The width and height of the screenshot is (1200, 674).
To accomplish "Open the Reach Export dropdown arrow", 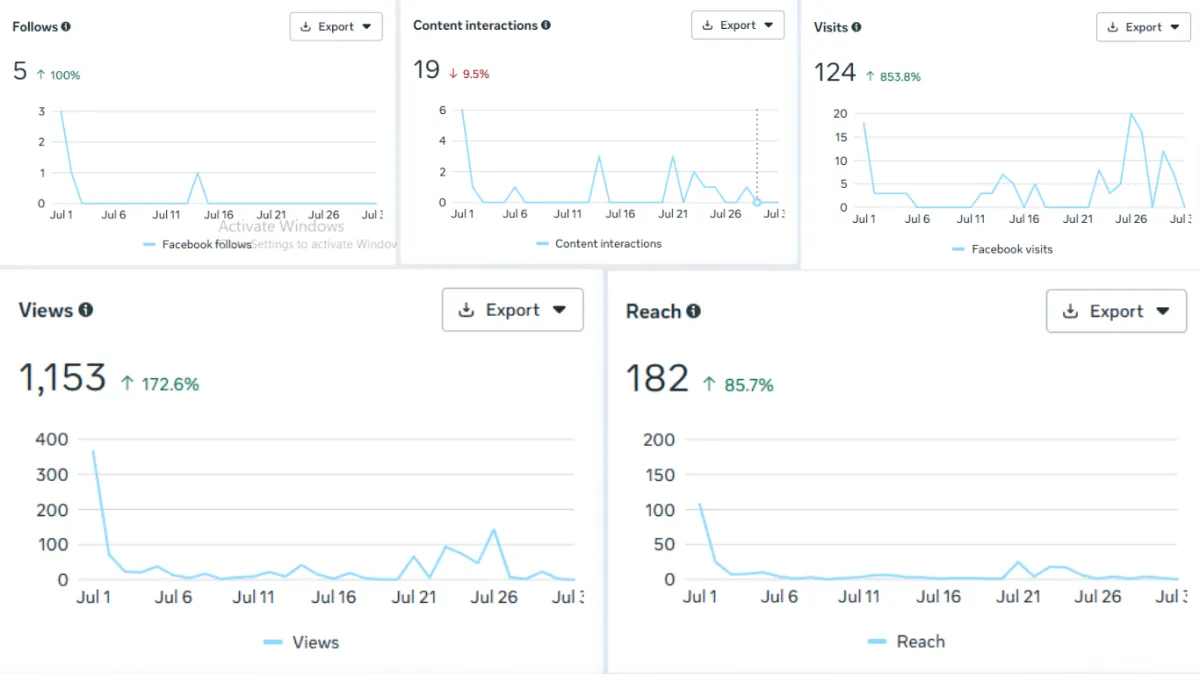I will tap(1163, 311).
